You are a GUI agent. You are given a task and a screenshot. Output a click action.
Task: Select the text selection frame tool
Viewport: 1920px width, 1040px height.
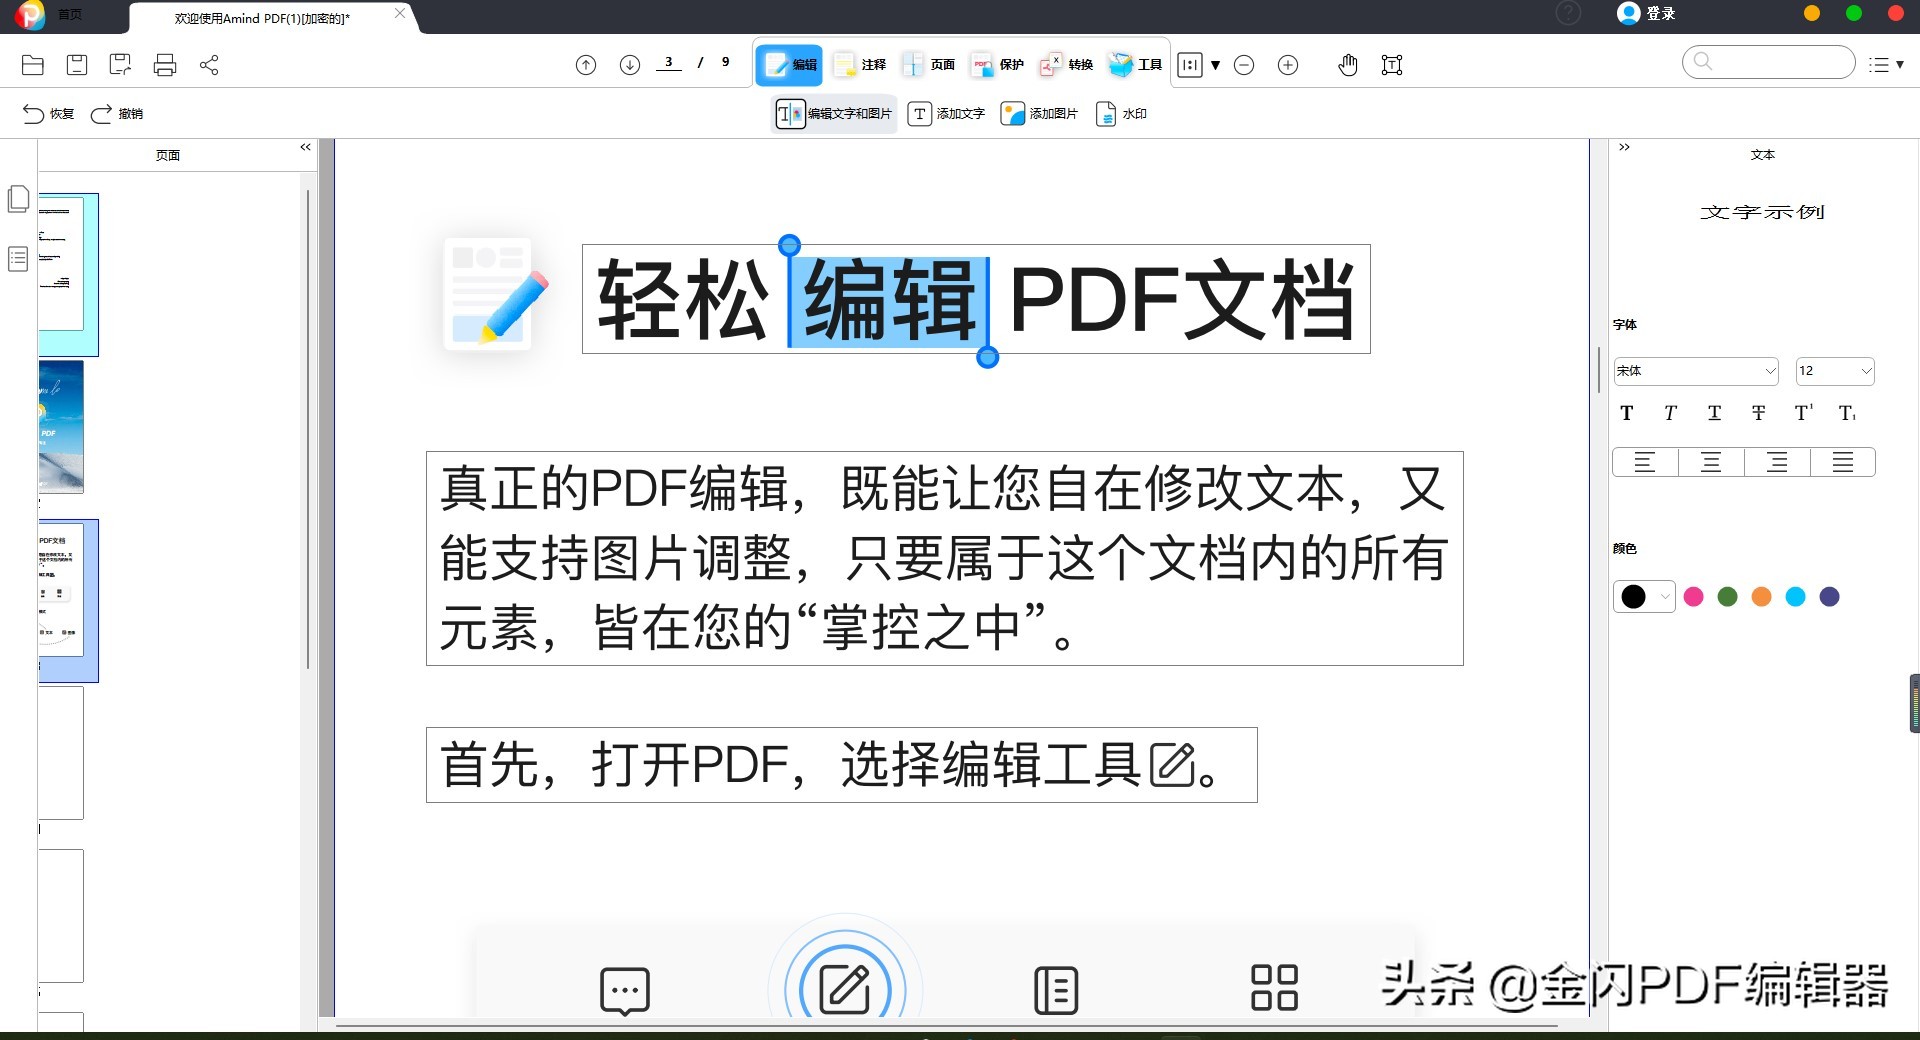coord(1391,64)
